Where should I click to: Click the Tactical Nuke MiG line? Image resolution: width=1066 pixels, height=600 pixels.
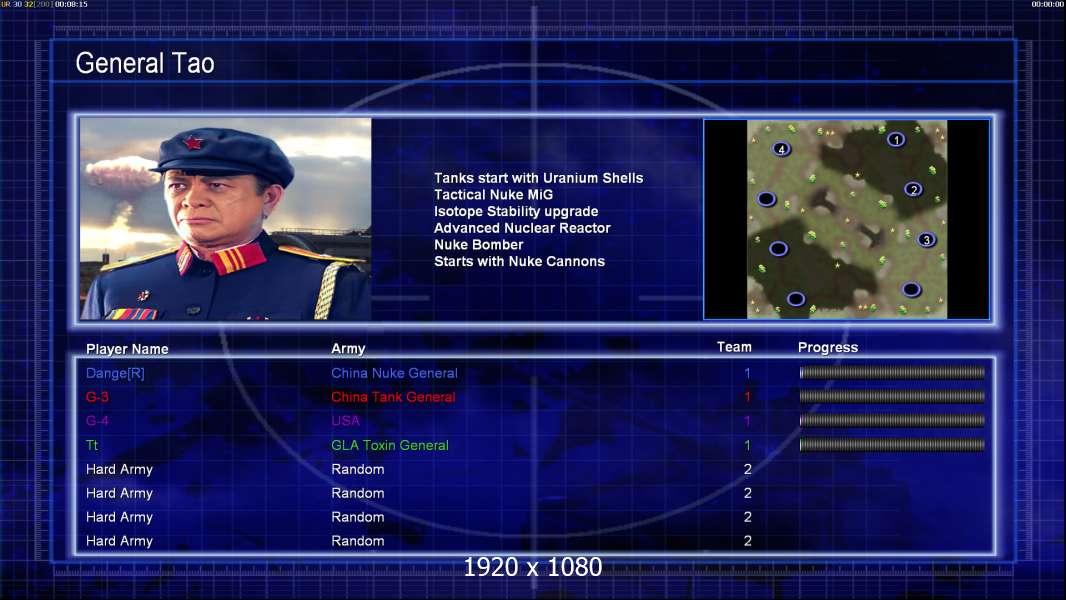(494, 194)
